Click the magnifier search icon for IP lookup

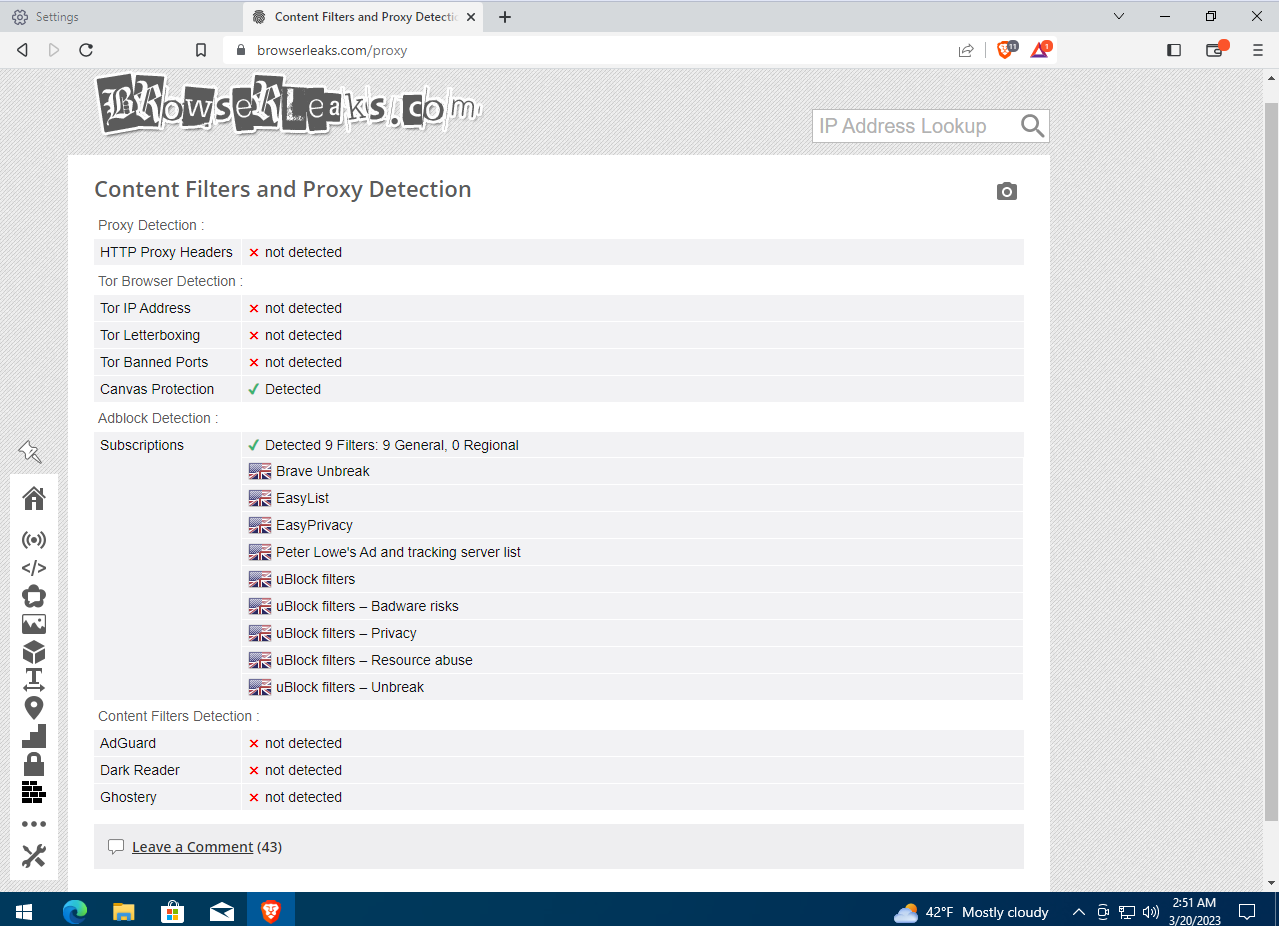coord(1032,126)
